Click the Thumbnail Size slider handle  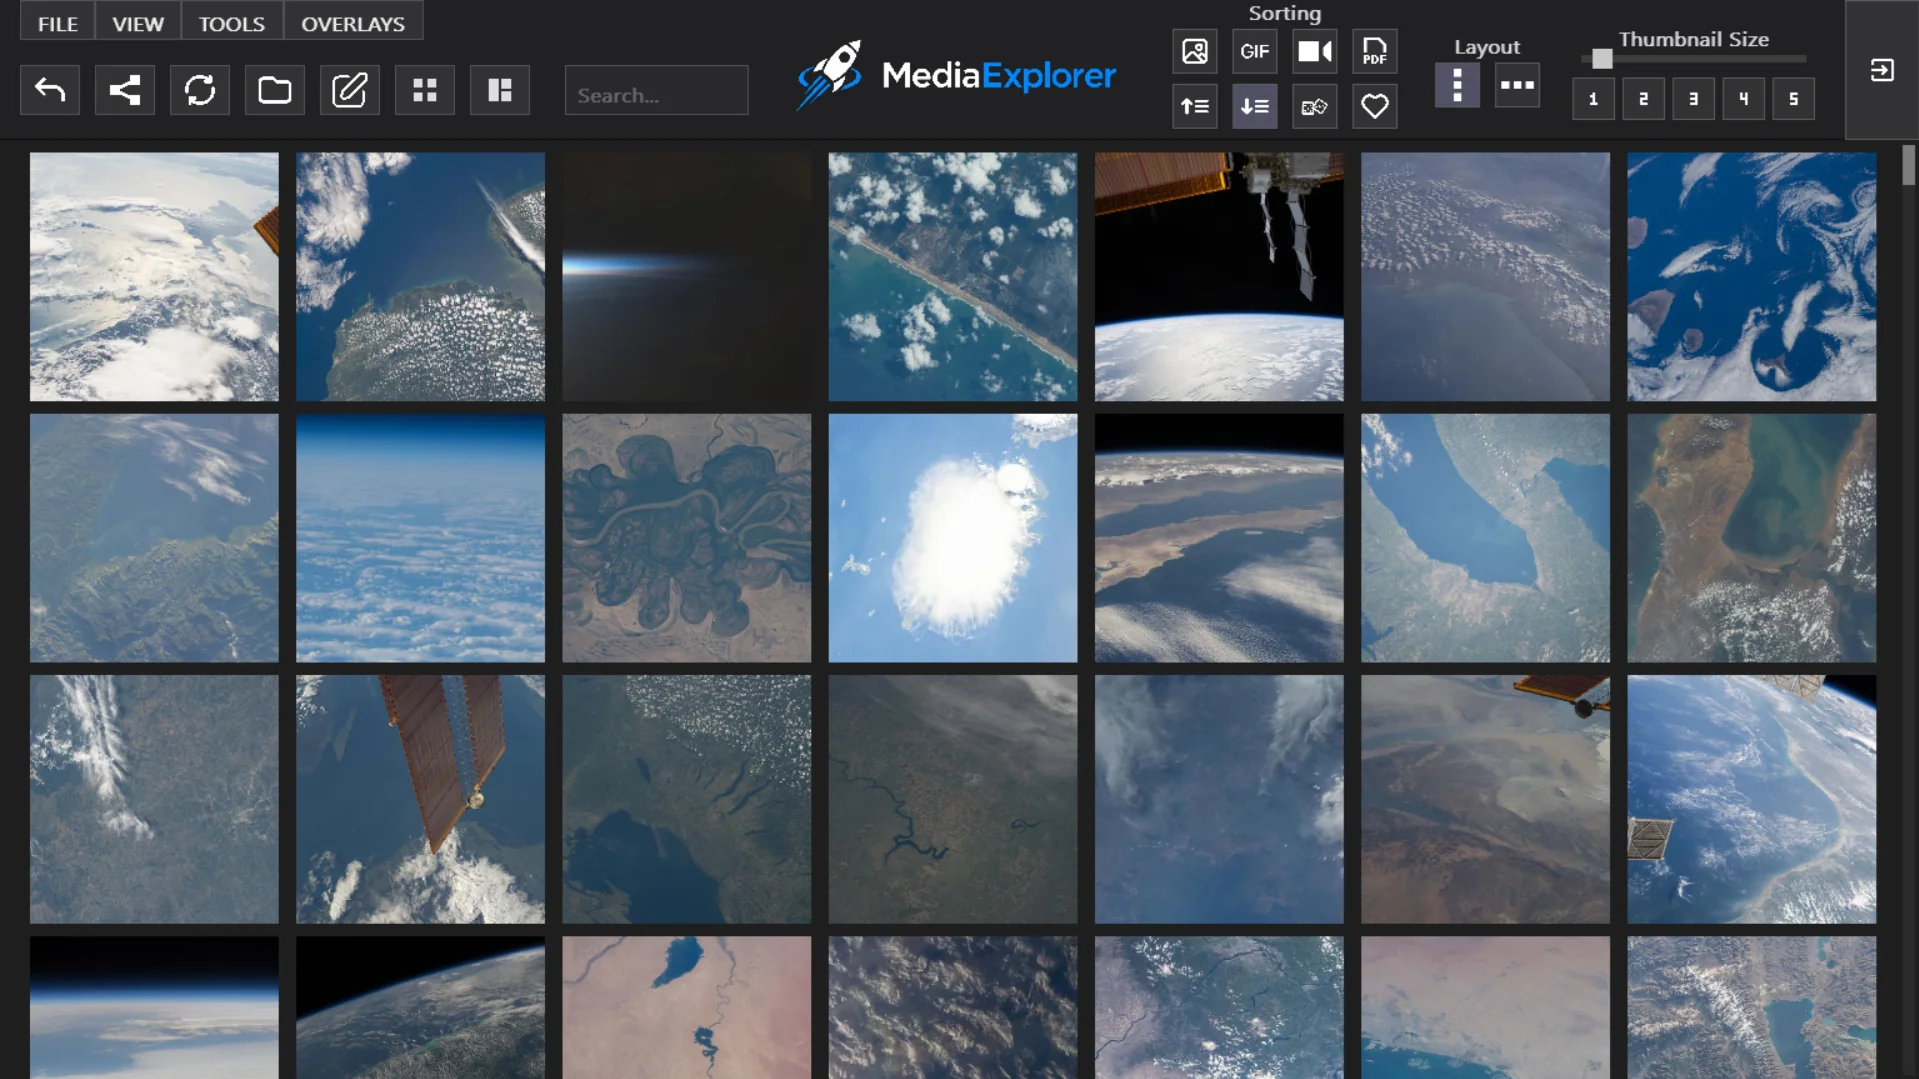[1602, 59]
